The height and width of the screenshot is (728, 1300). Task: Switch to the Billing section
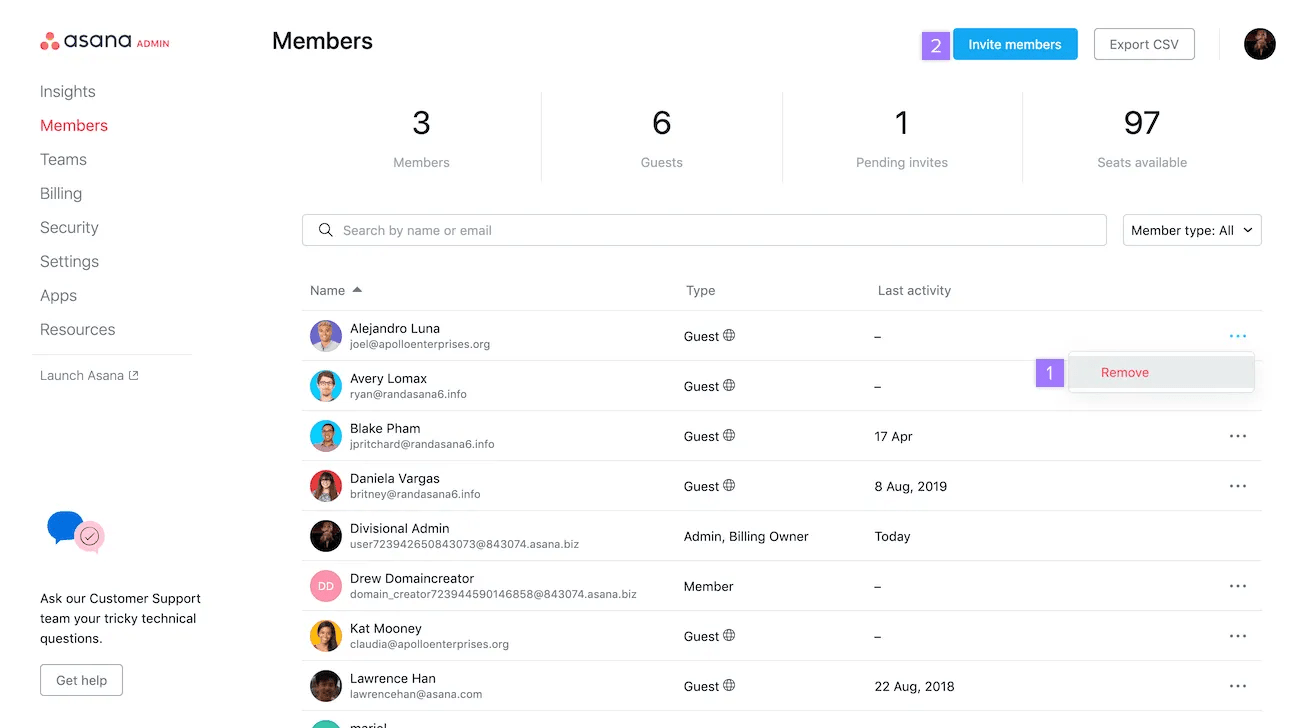(61, 193)
